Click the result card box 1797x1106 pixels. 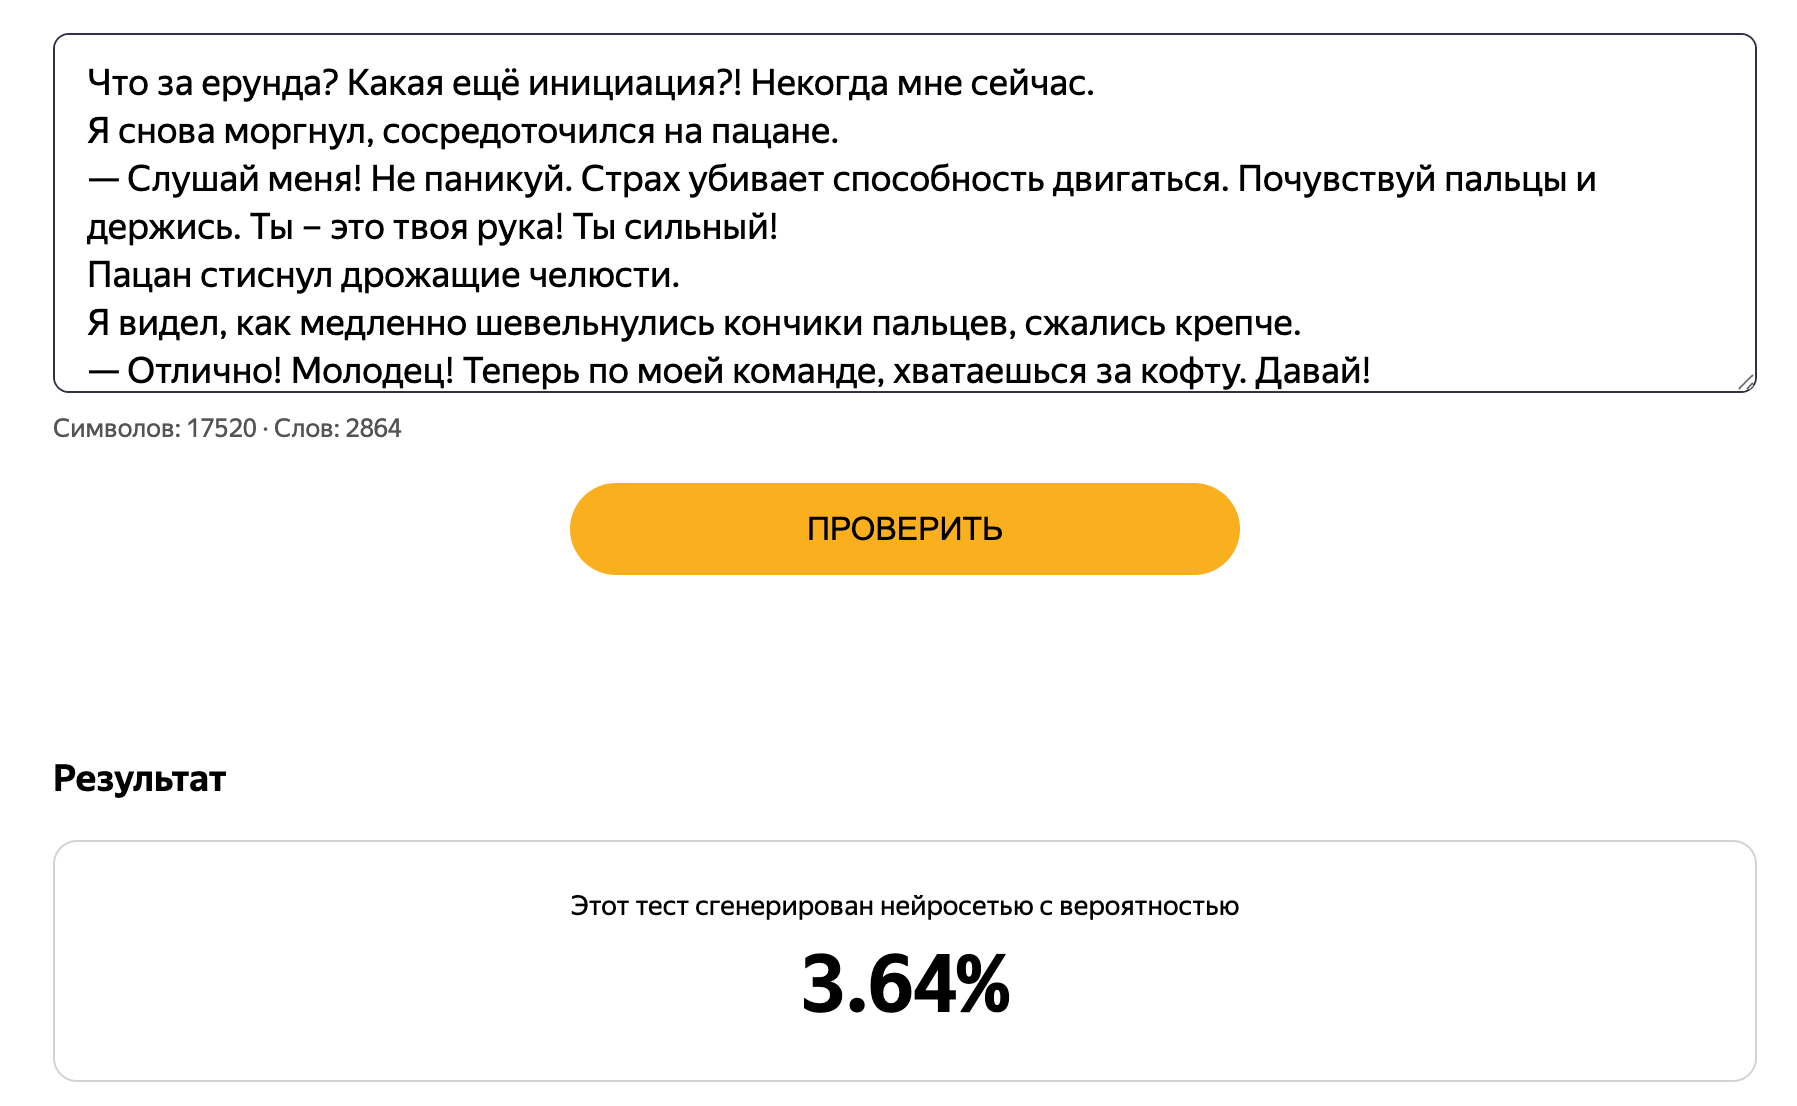tap(904, 961)
